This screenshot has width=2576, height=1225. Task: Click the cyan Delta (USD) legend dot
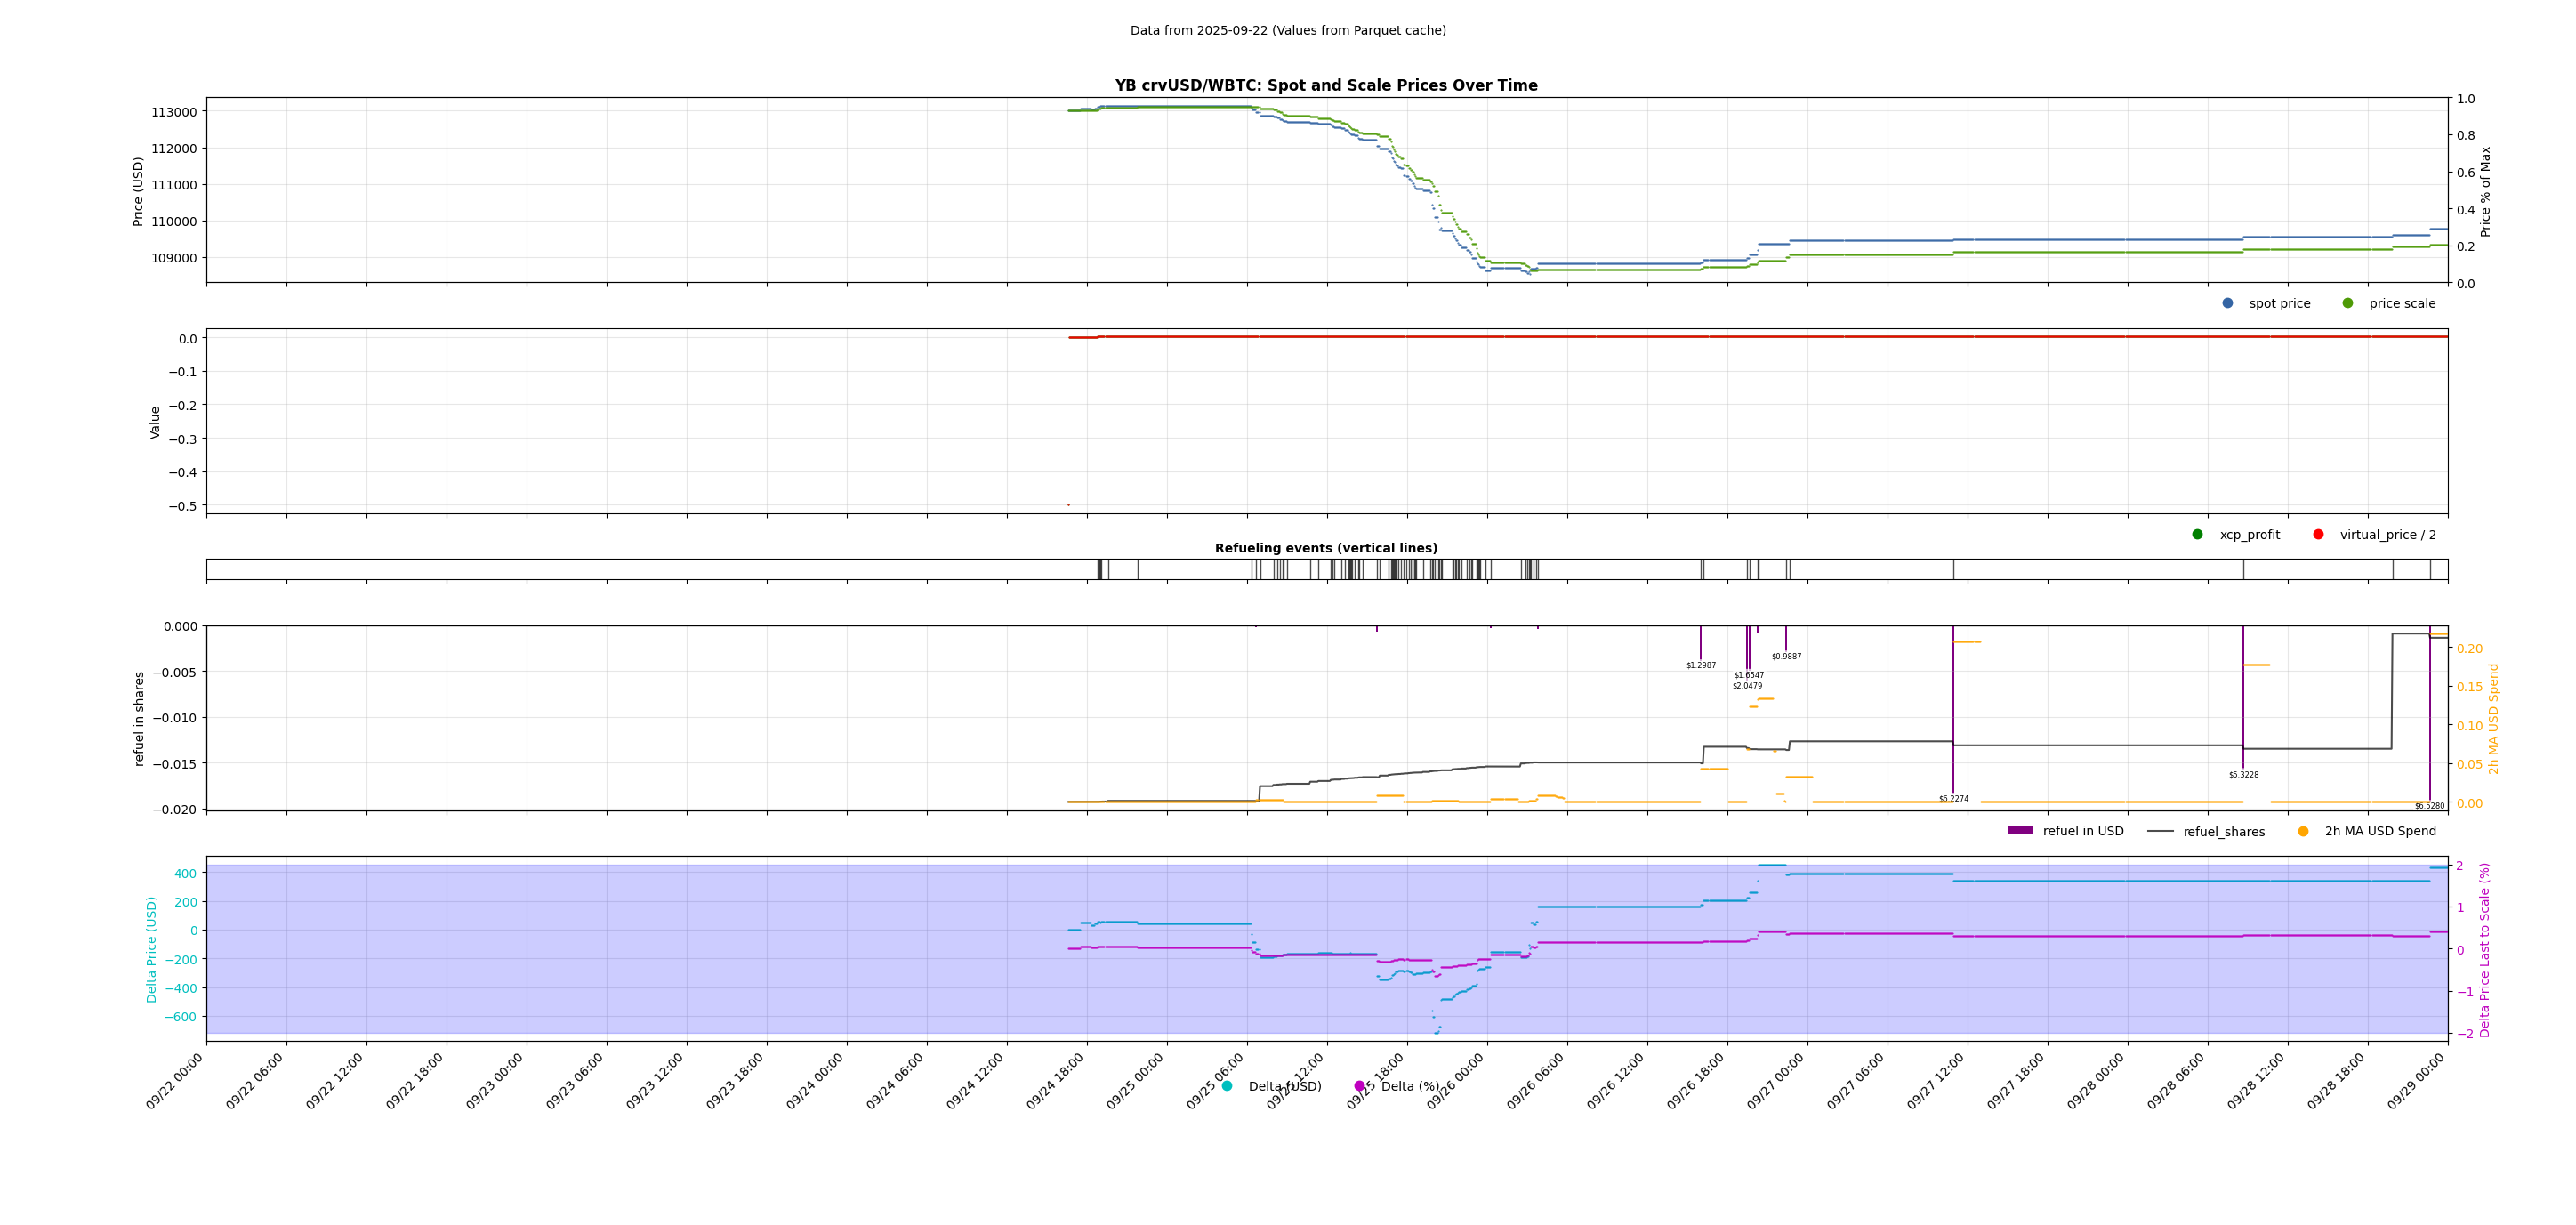(1227, 1086)
